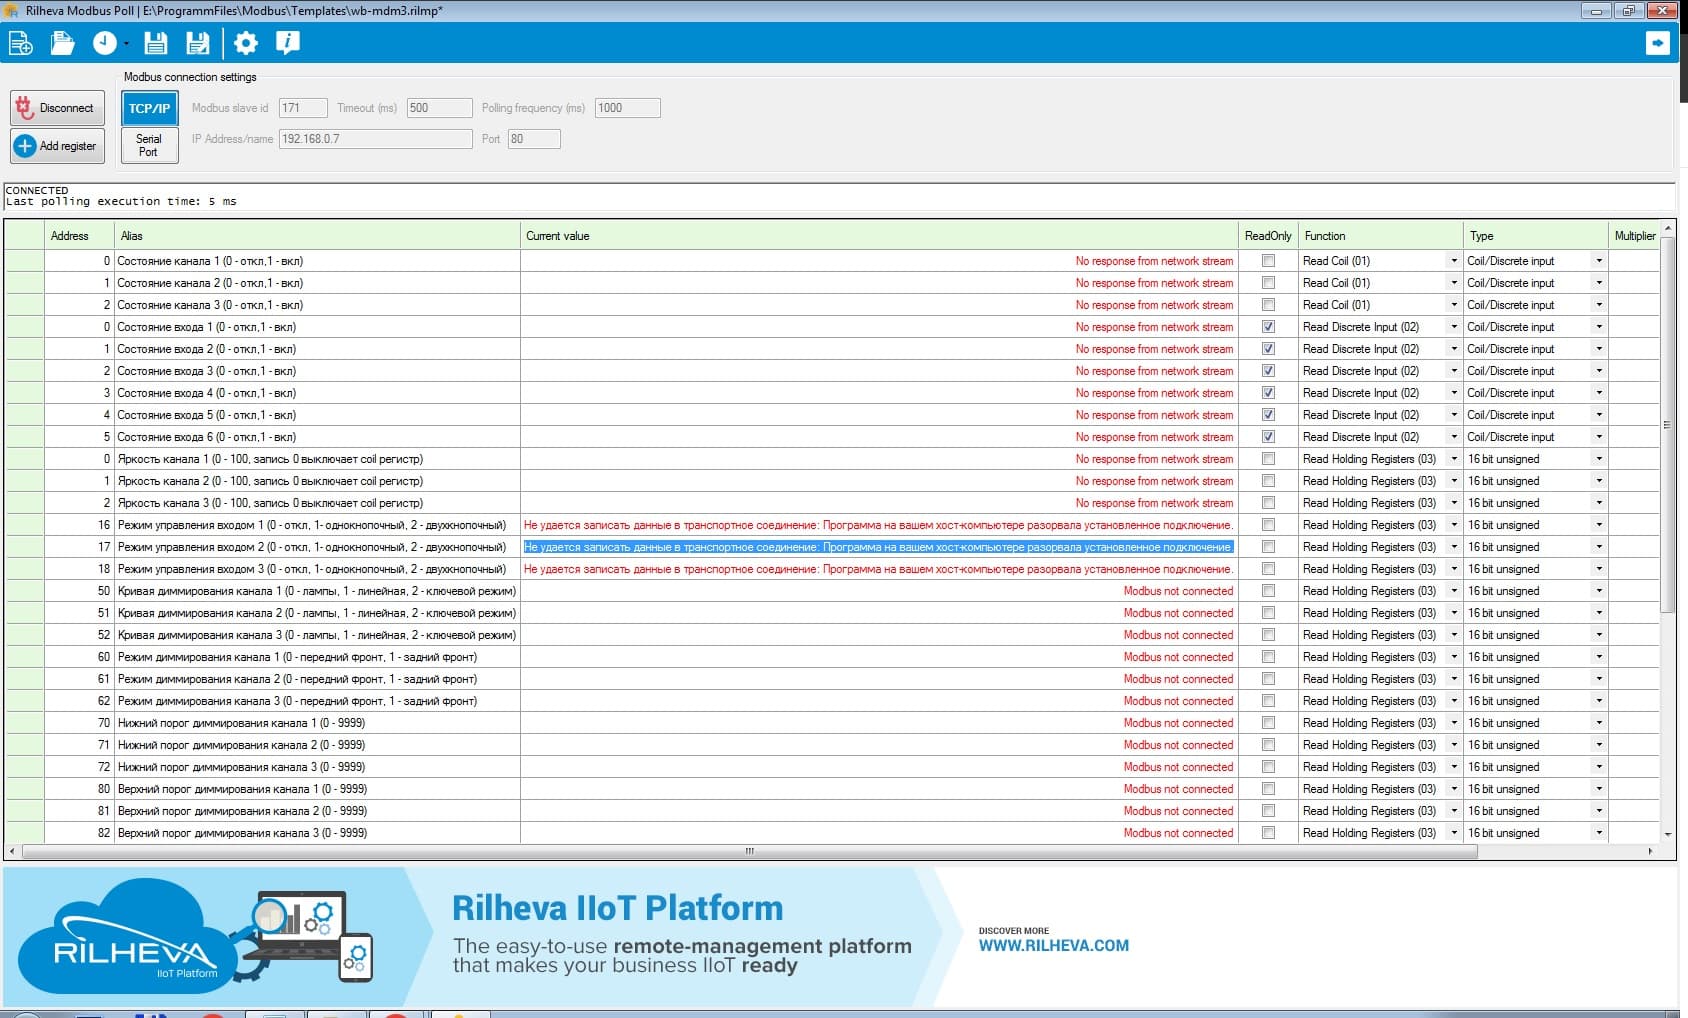Click the Alias column header
The width and height of the screenshot is (1688, 1018).
point(317,236)
